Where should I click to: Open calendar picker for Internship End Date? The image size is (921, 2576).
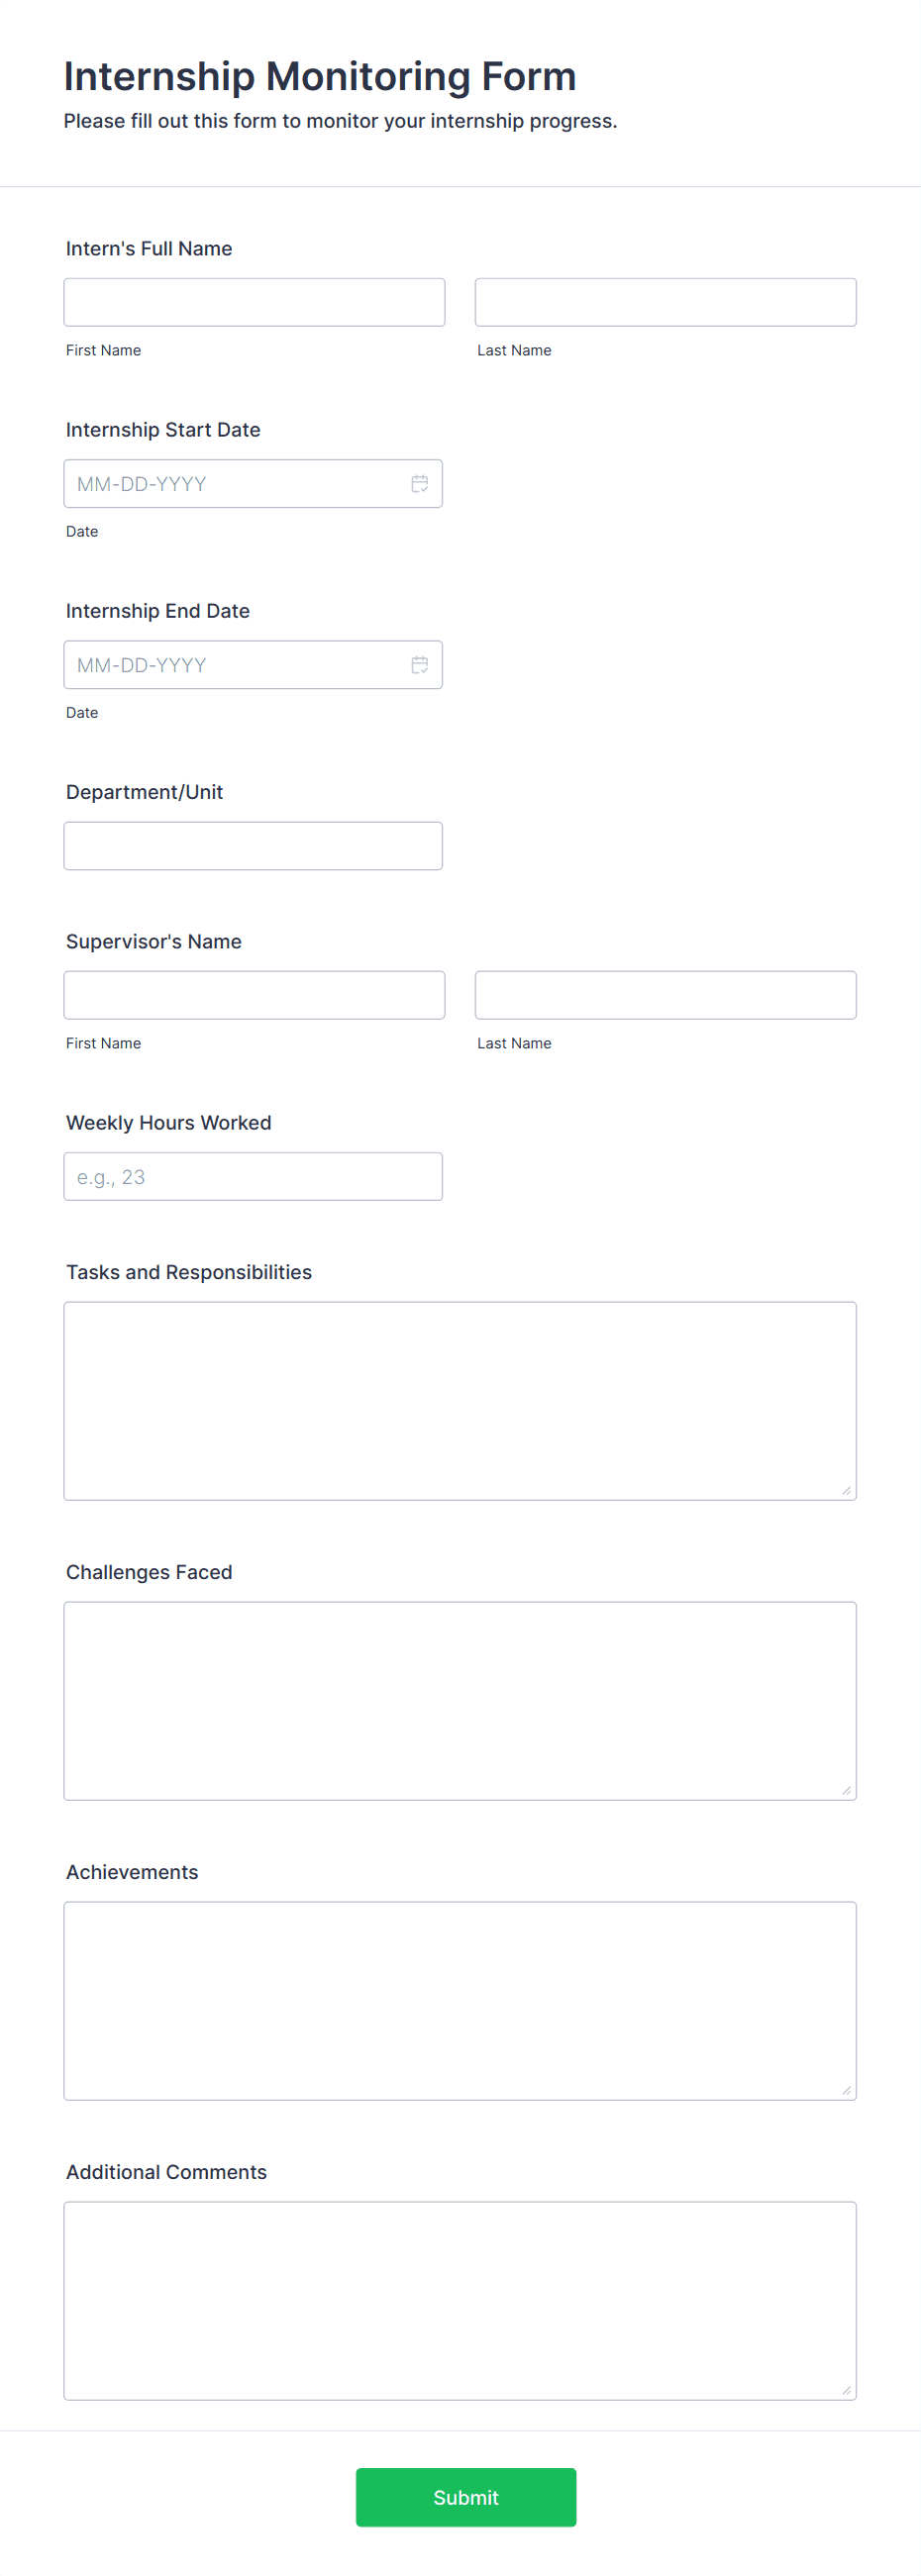(x=420, y=665)
